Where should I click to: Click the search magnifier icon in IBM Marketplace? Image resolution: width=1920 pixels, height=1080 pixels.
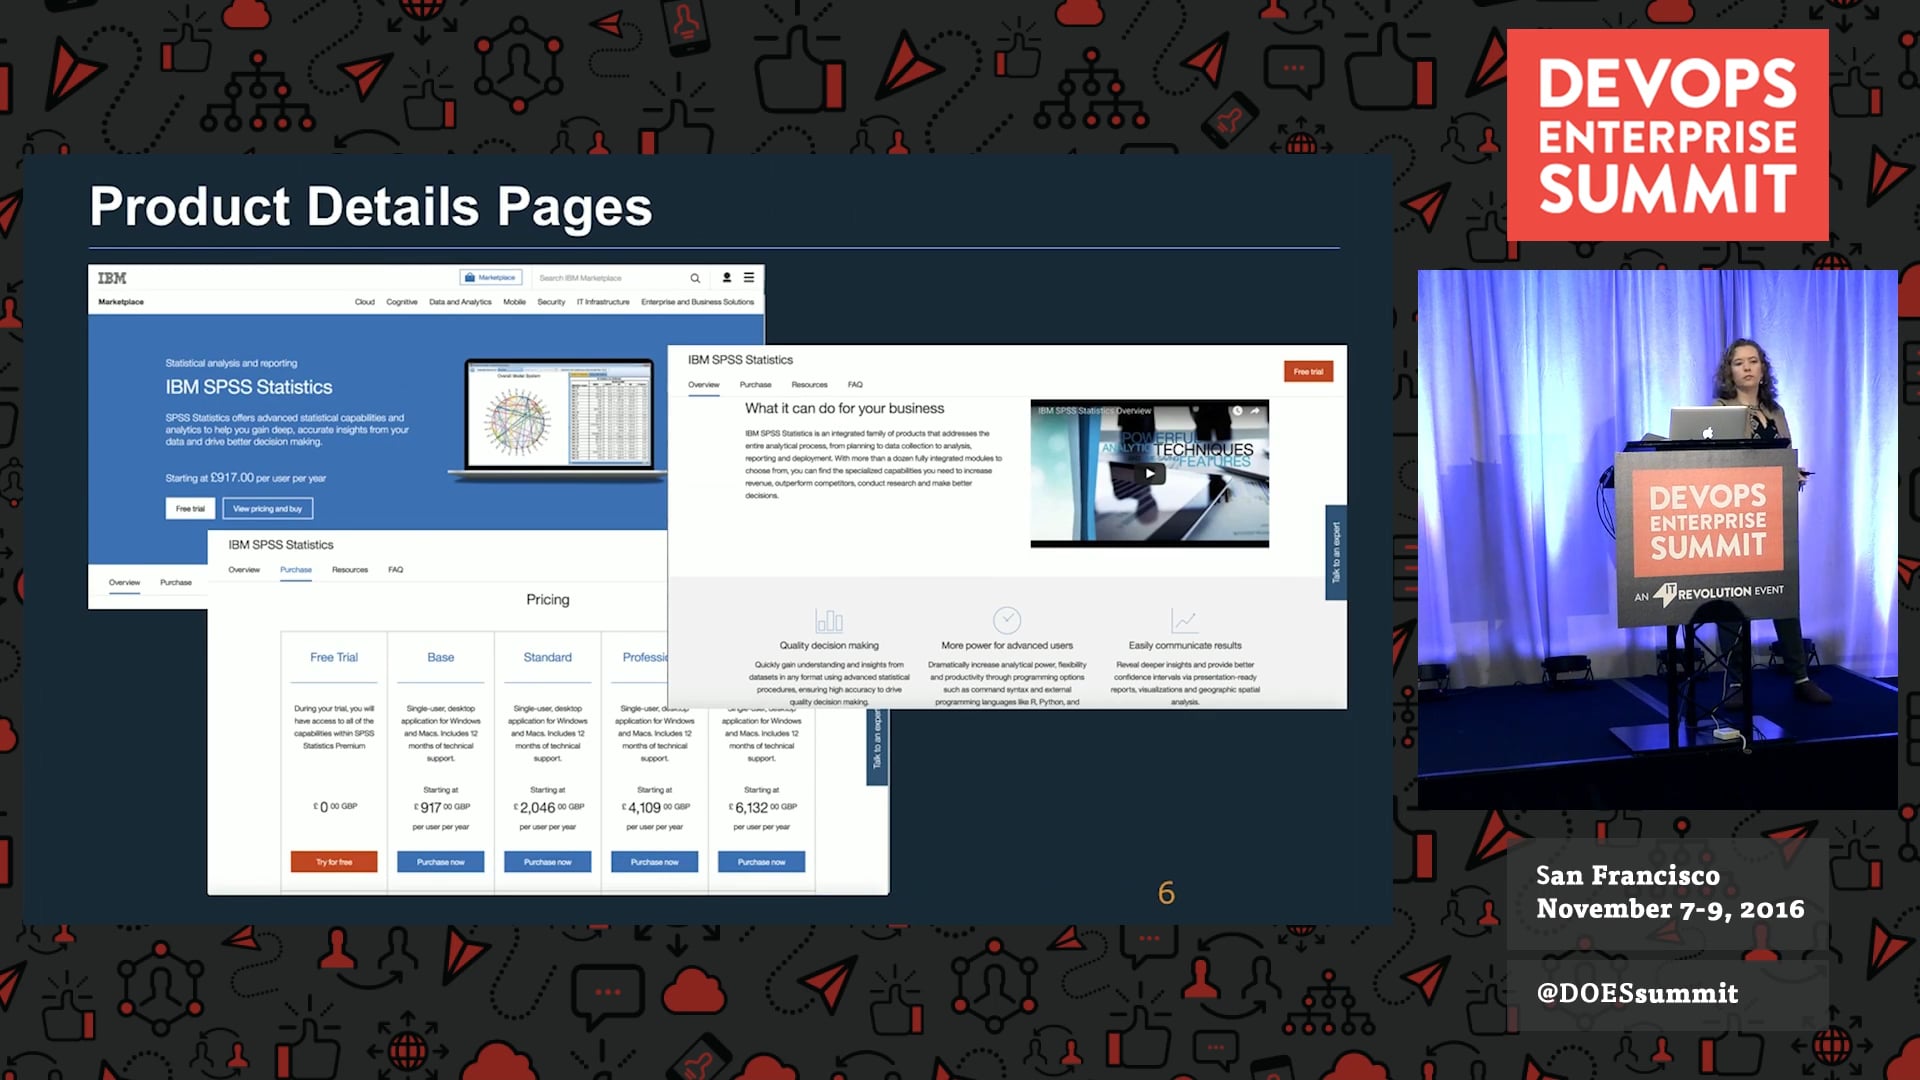[x=695, y=278]
